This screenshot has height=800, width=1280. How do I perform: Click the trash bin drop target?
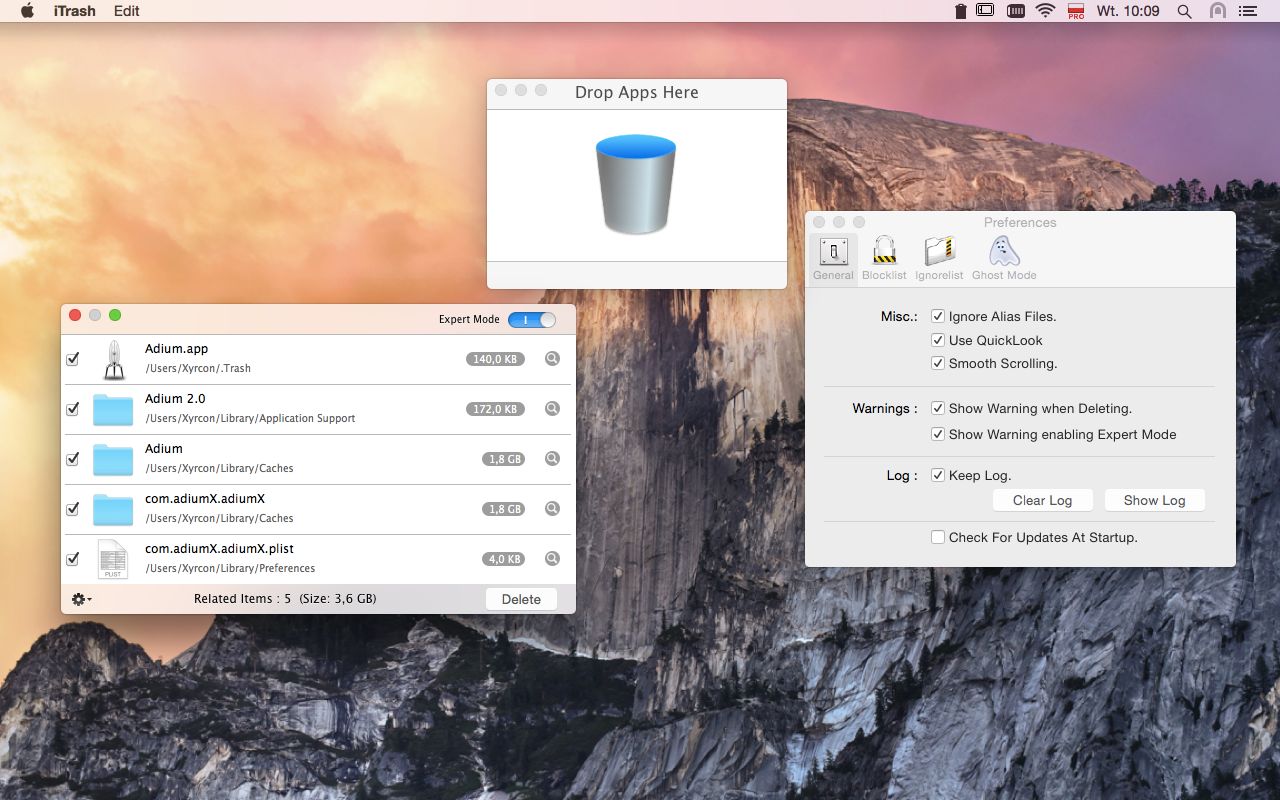(x=636, y=185)
